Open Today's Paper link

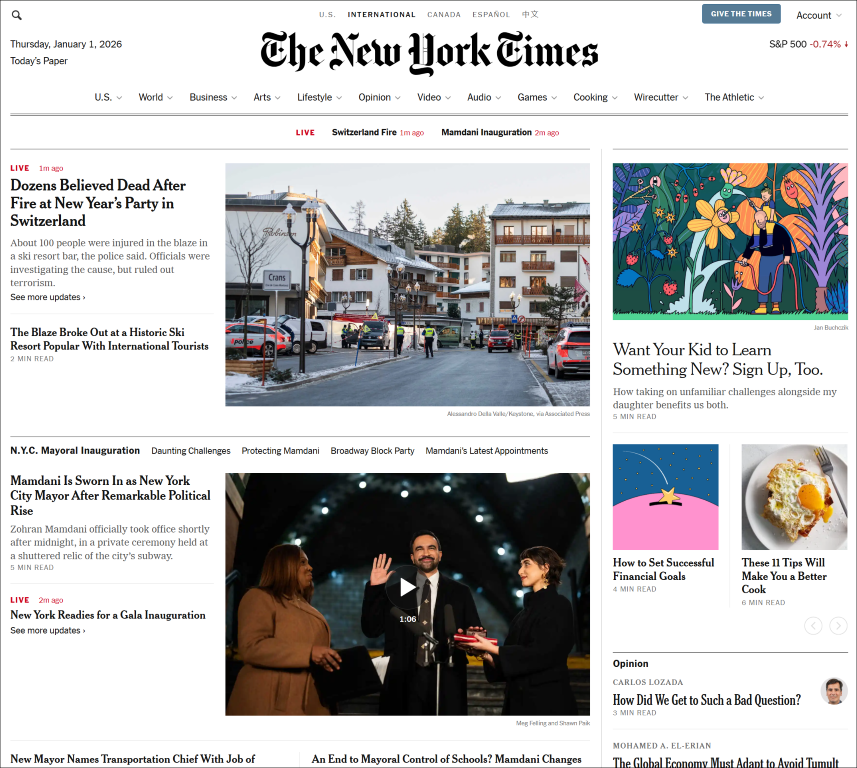point(39,61)
